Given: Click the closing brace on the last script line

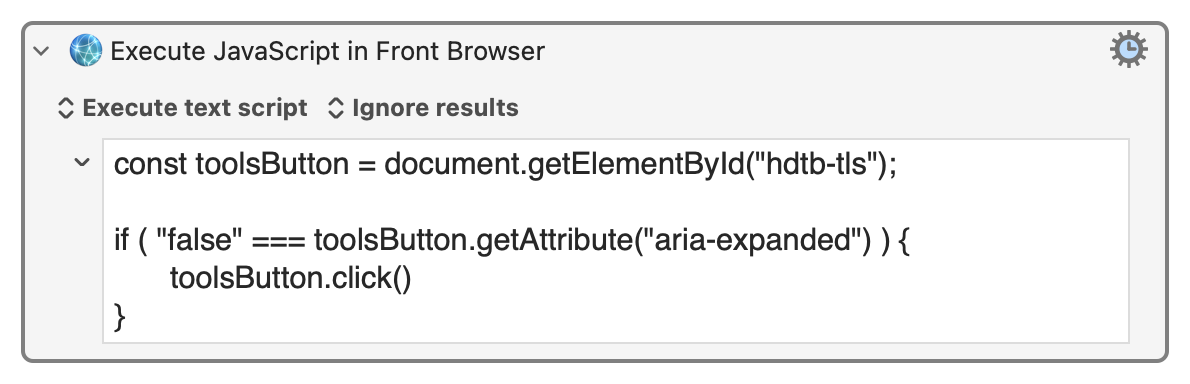Looking at the screenshot, I should (119, 316).
